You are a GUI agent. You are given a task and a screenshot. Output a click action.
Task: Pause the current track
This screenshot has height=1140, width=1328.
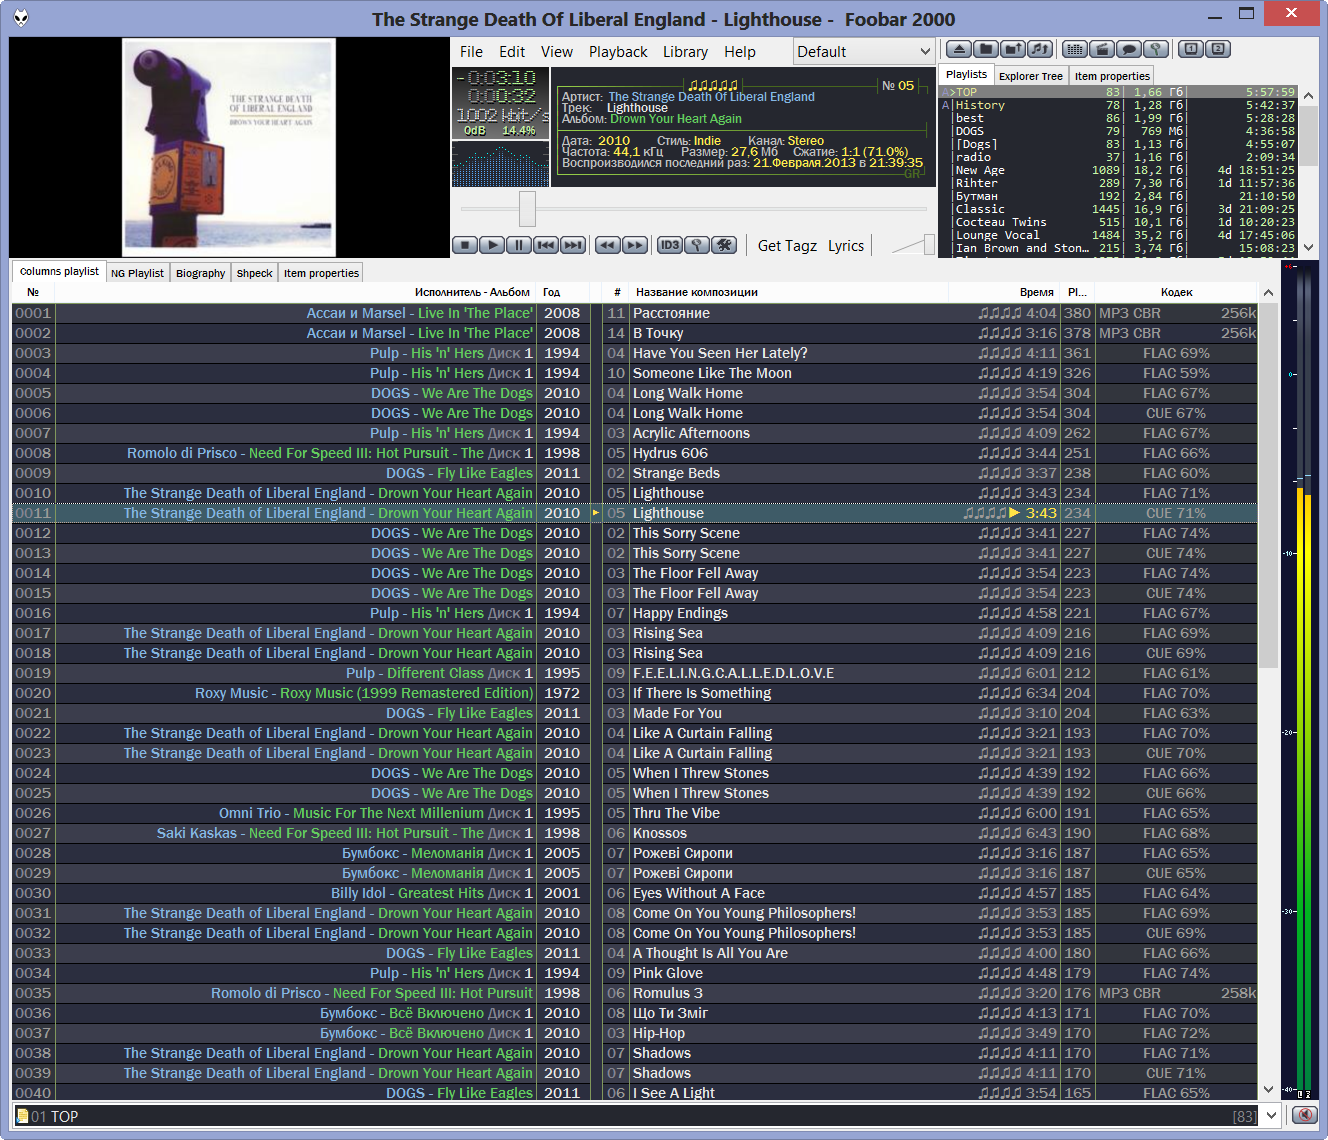pos(518,245)
